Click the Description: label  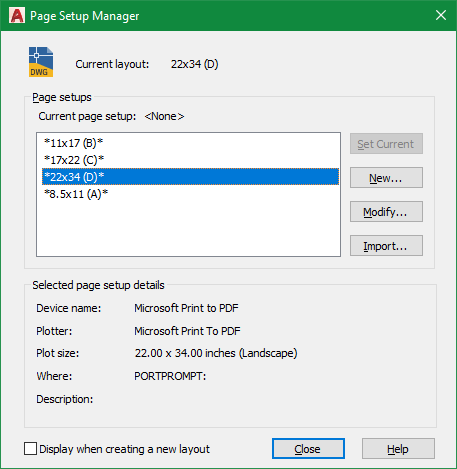coord(65,399)
